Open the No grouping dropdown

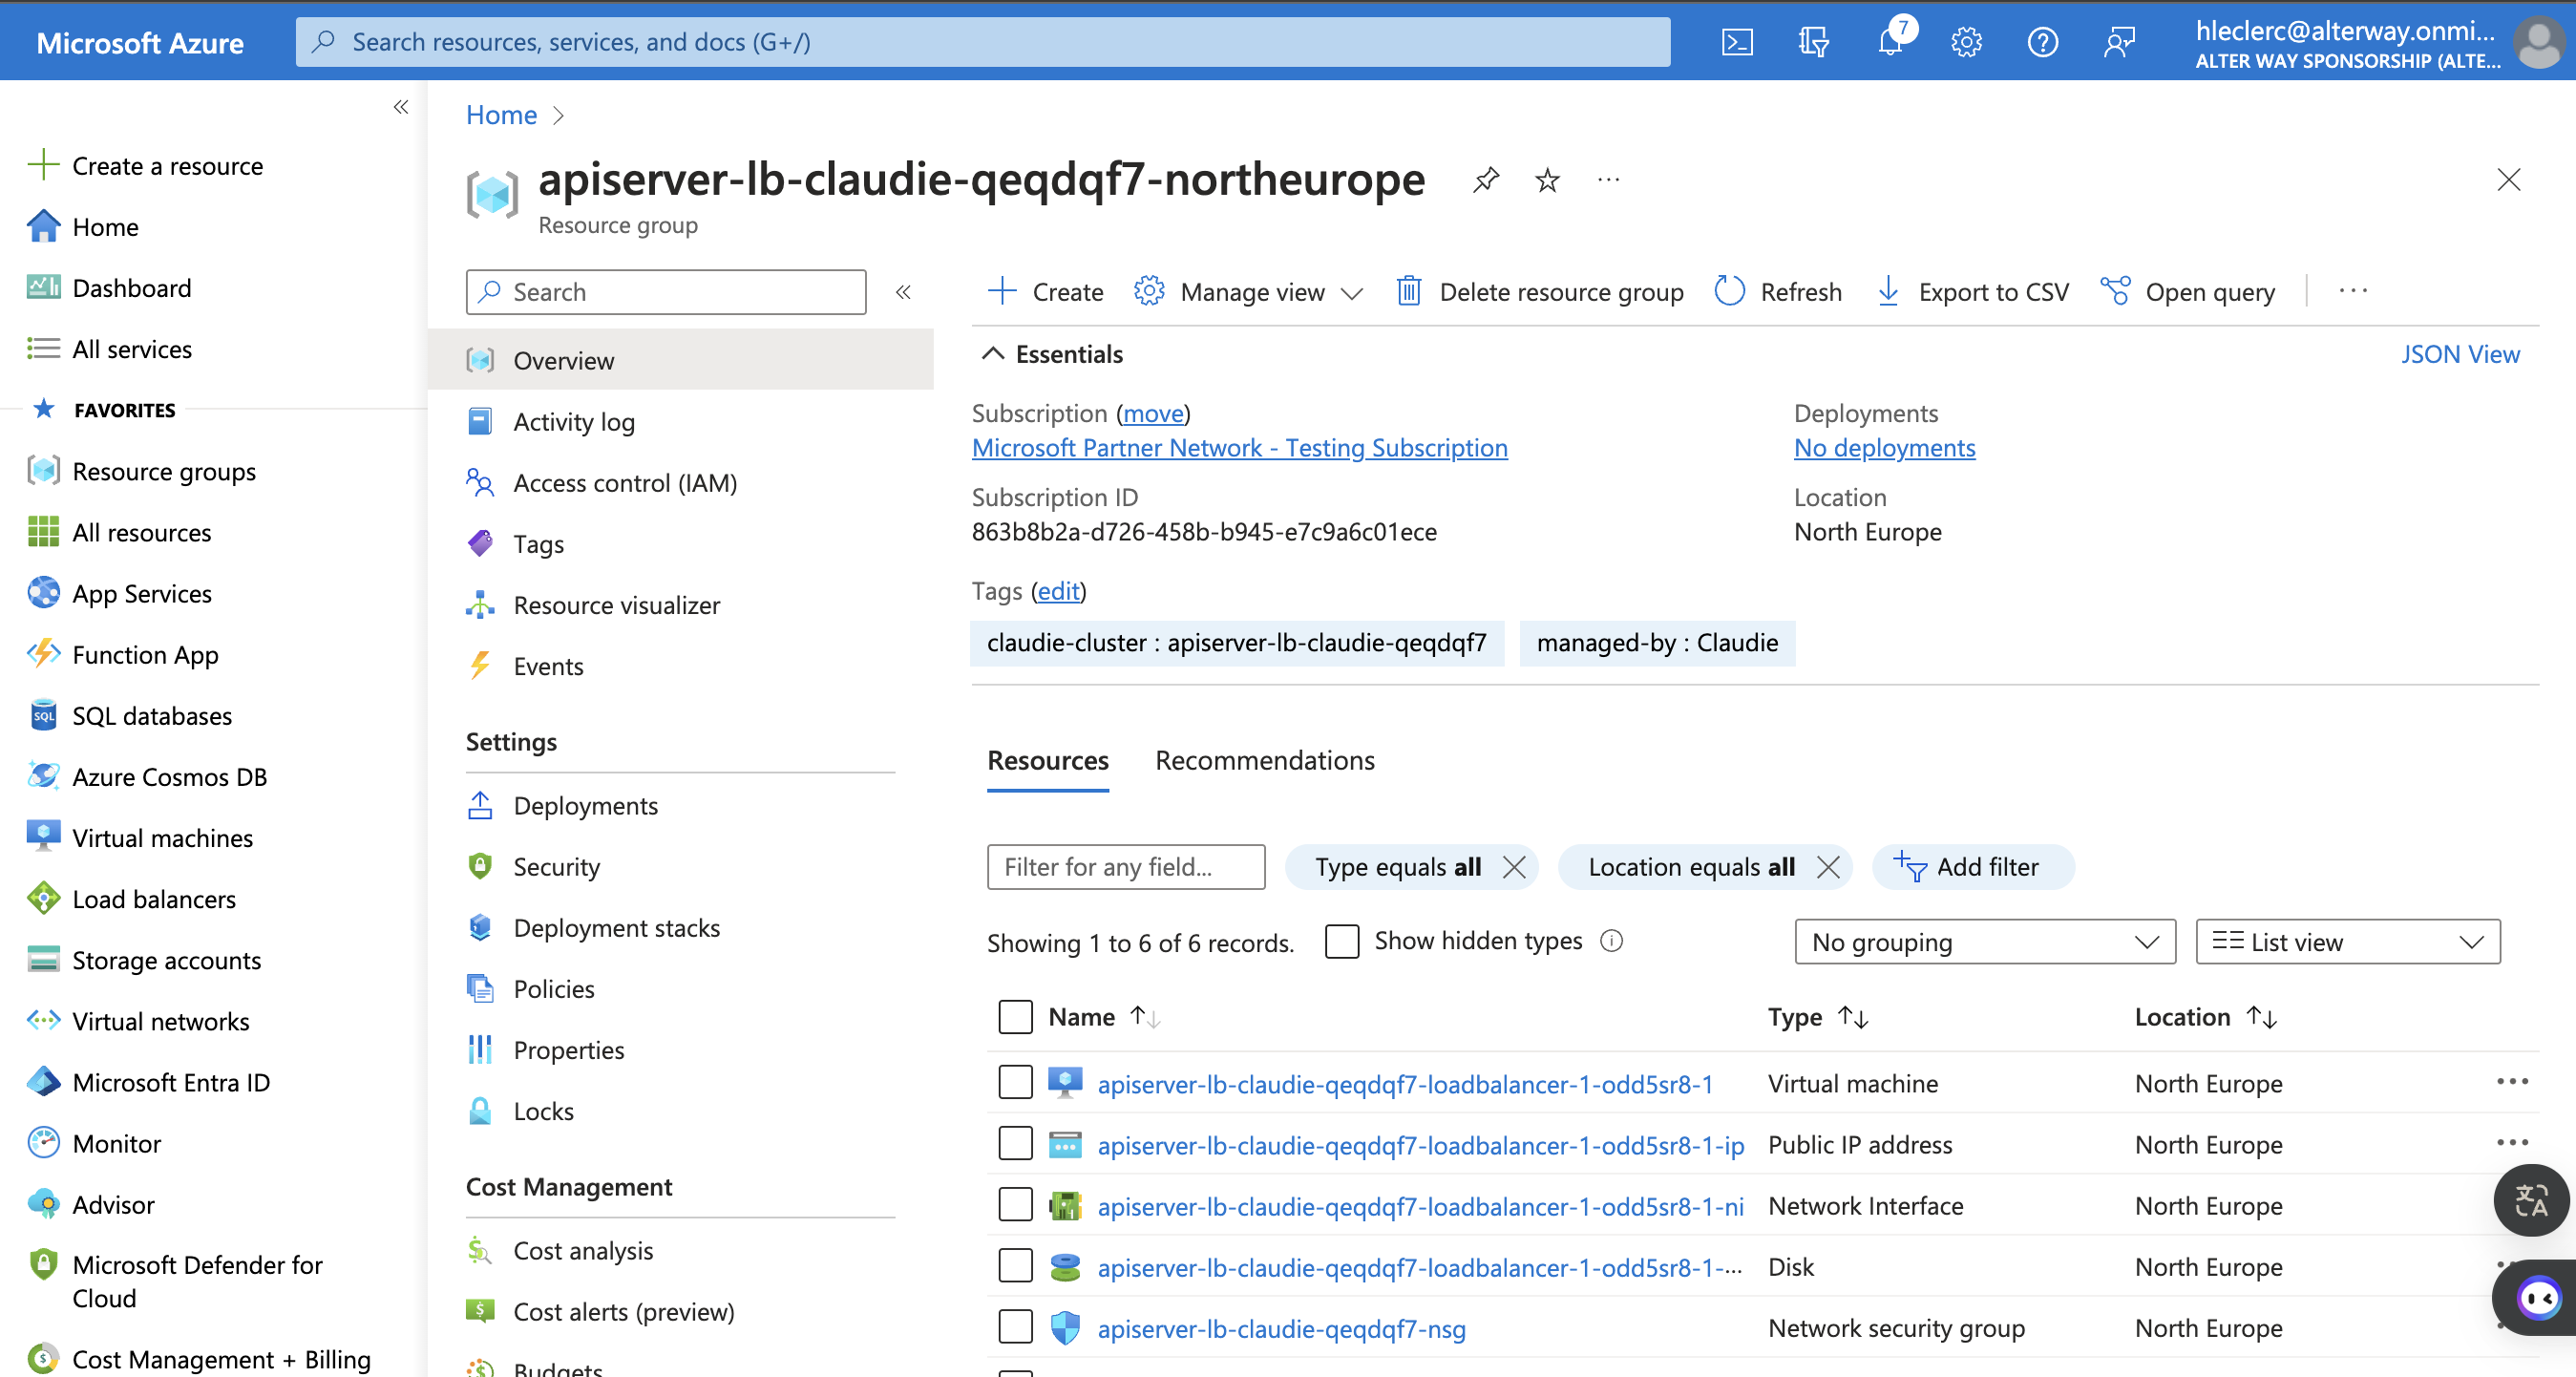pos(1984,942)
